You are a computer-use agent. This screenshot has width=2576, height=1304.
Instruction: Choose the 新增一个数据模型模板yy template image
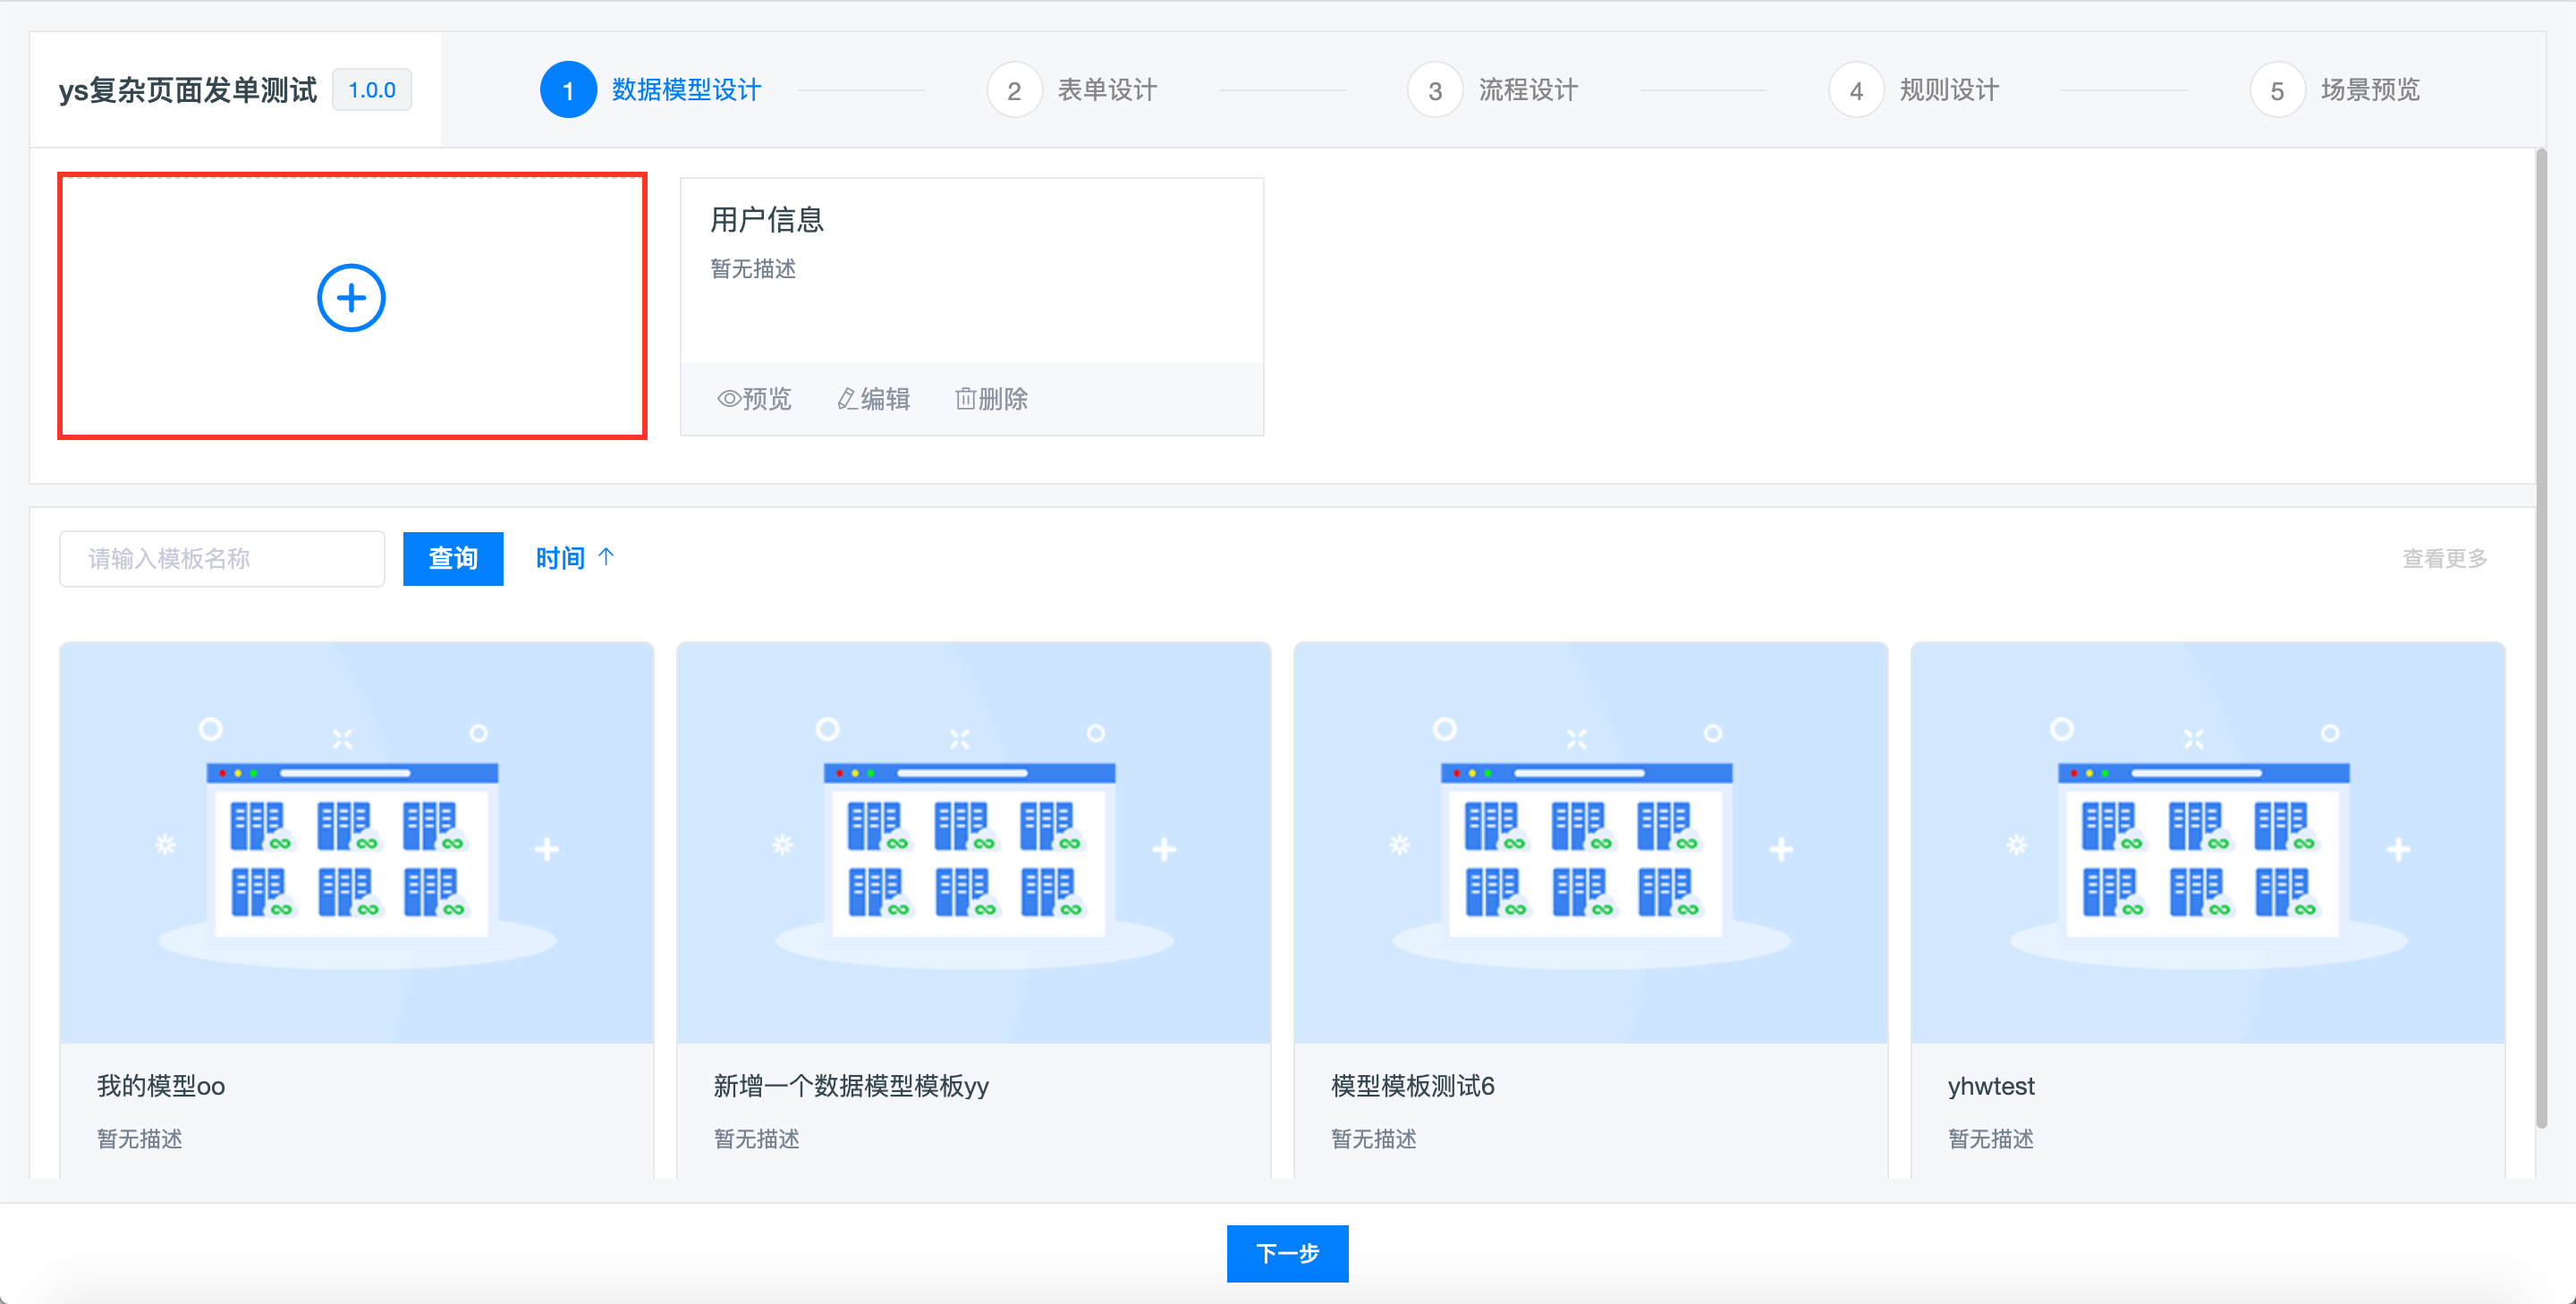coord(973,842)
